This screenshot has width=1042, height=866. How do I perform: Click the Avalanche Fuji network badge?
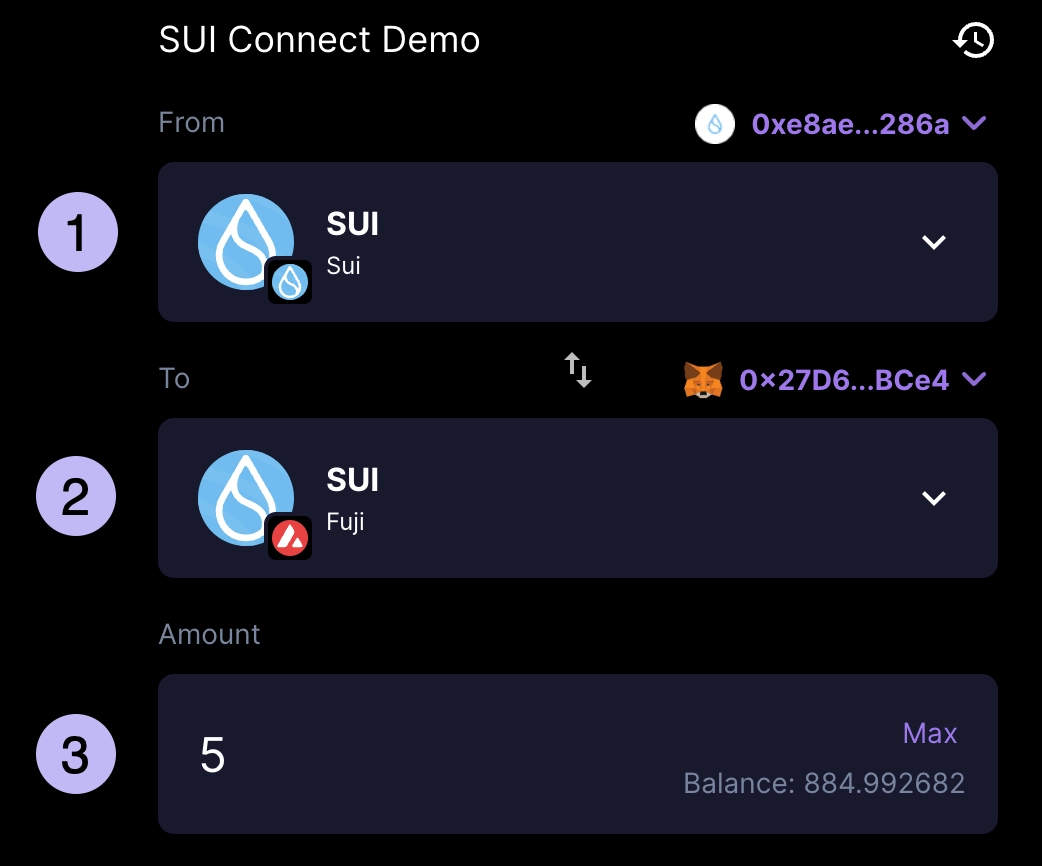pyautogui.click(x=290, y=538)
